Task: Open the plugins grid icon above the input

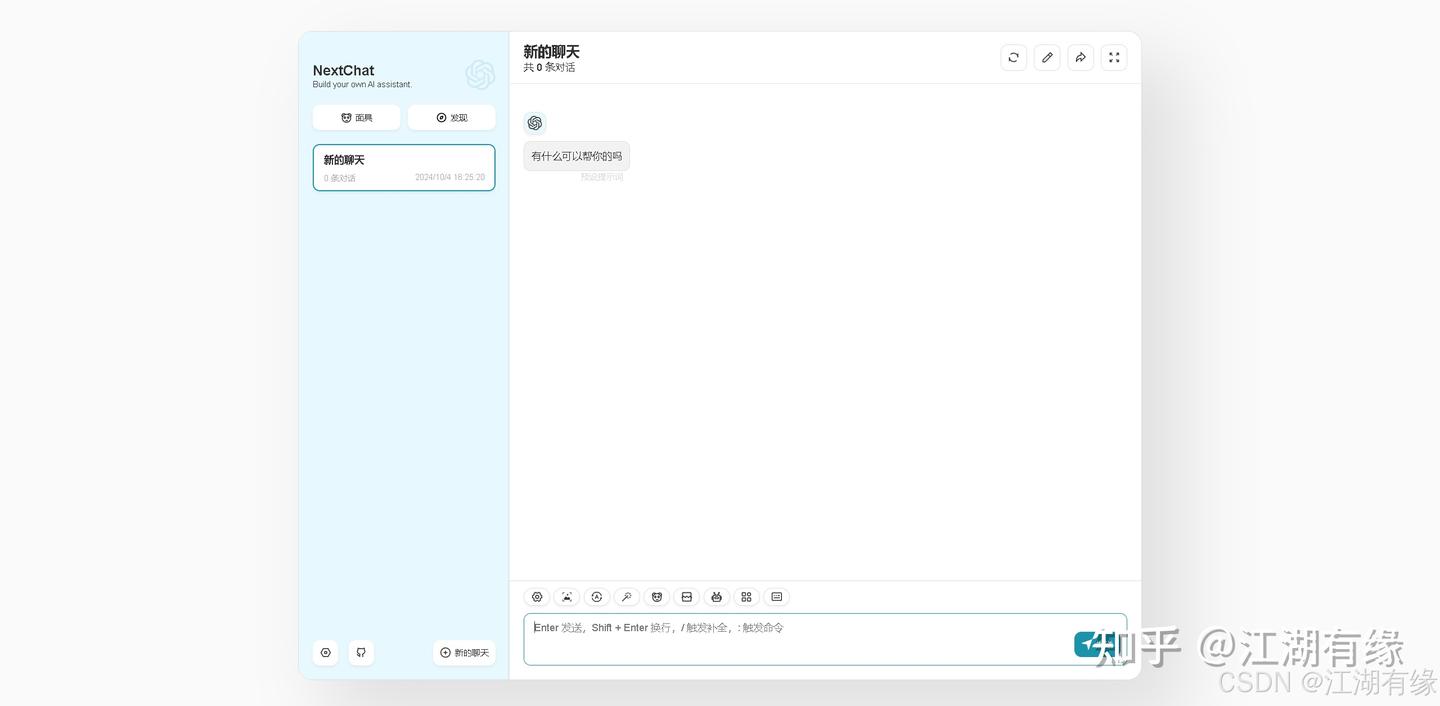Action: [747, 596]
